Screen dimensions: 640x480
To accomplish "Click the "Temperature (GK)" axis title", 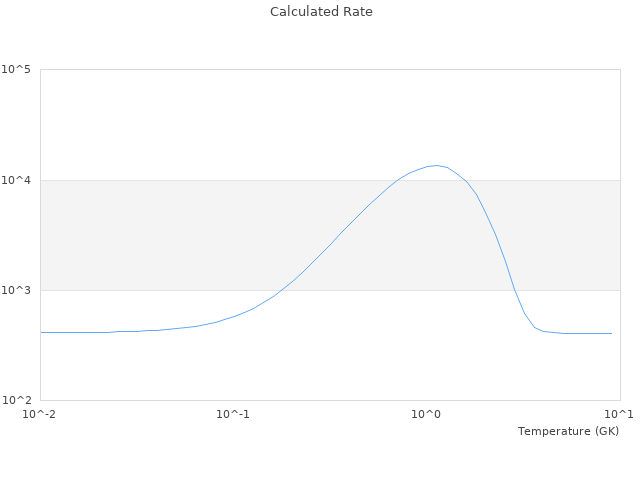I will [x=568, y=431].
